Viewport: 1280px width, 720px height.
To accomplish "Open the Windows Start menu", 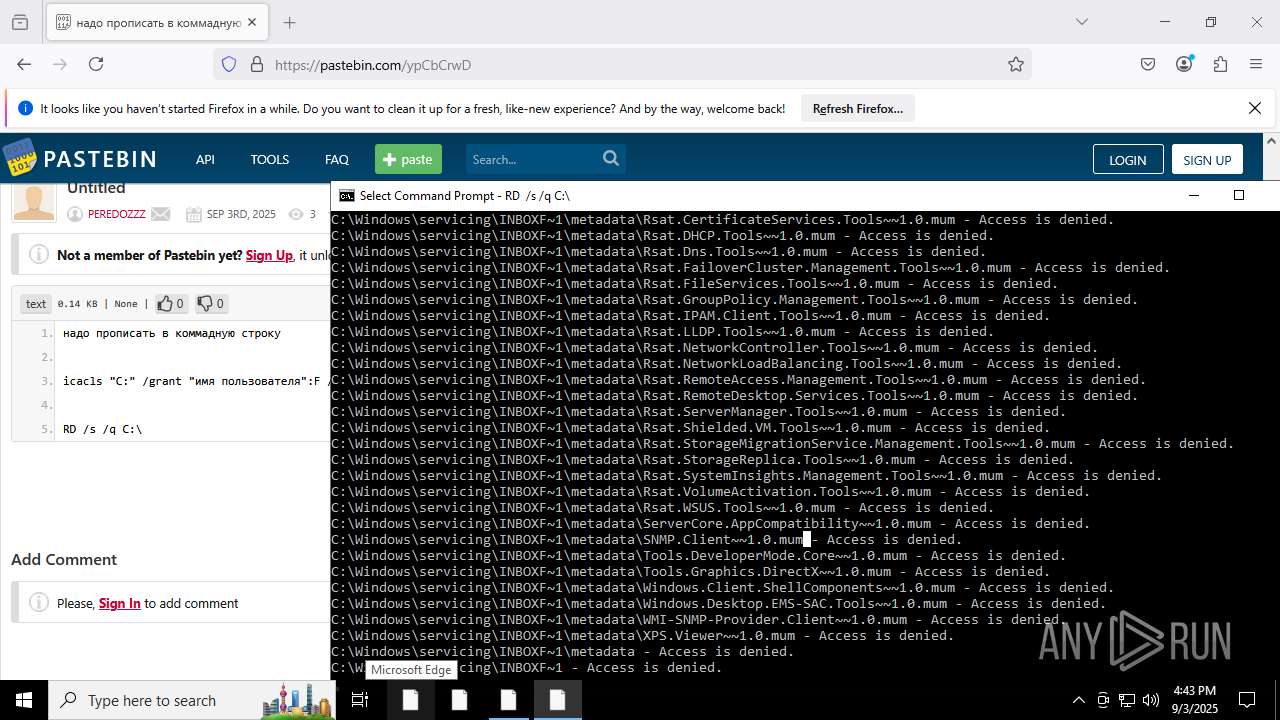I will (x=24, y=700).
